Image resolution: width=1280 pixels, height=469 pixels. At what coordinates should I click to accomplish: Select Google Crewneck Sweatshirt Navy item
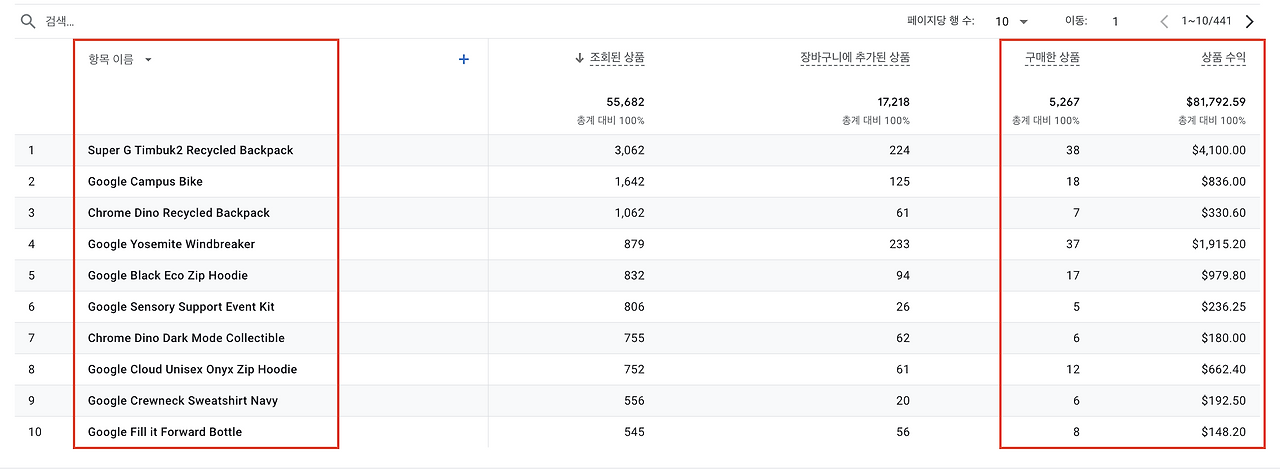(x=183, y=401)
